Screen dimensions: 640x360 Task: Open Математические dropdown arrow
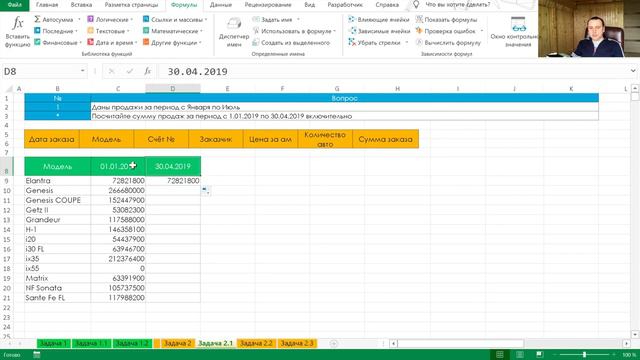point(201,31)
